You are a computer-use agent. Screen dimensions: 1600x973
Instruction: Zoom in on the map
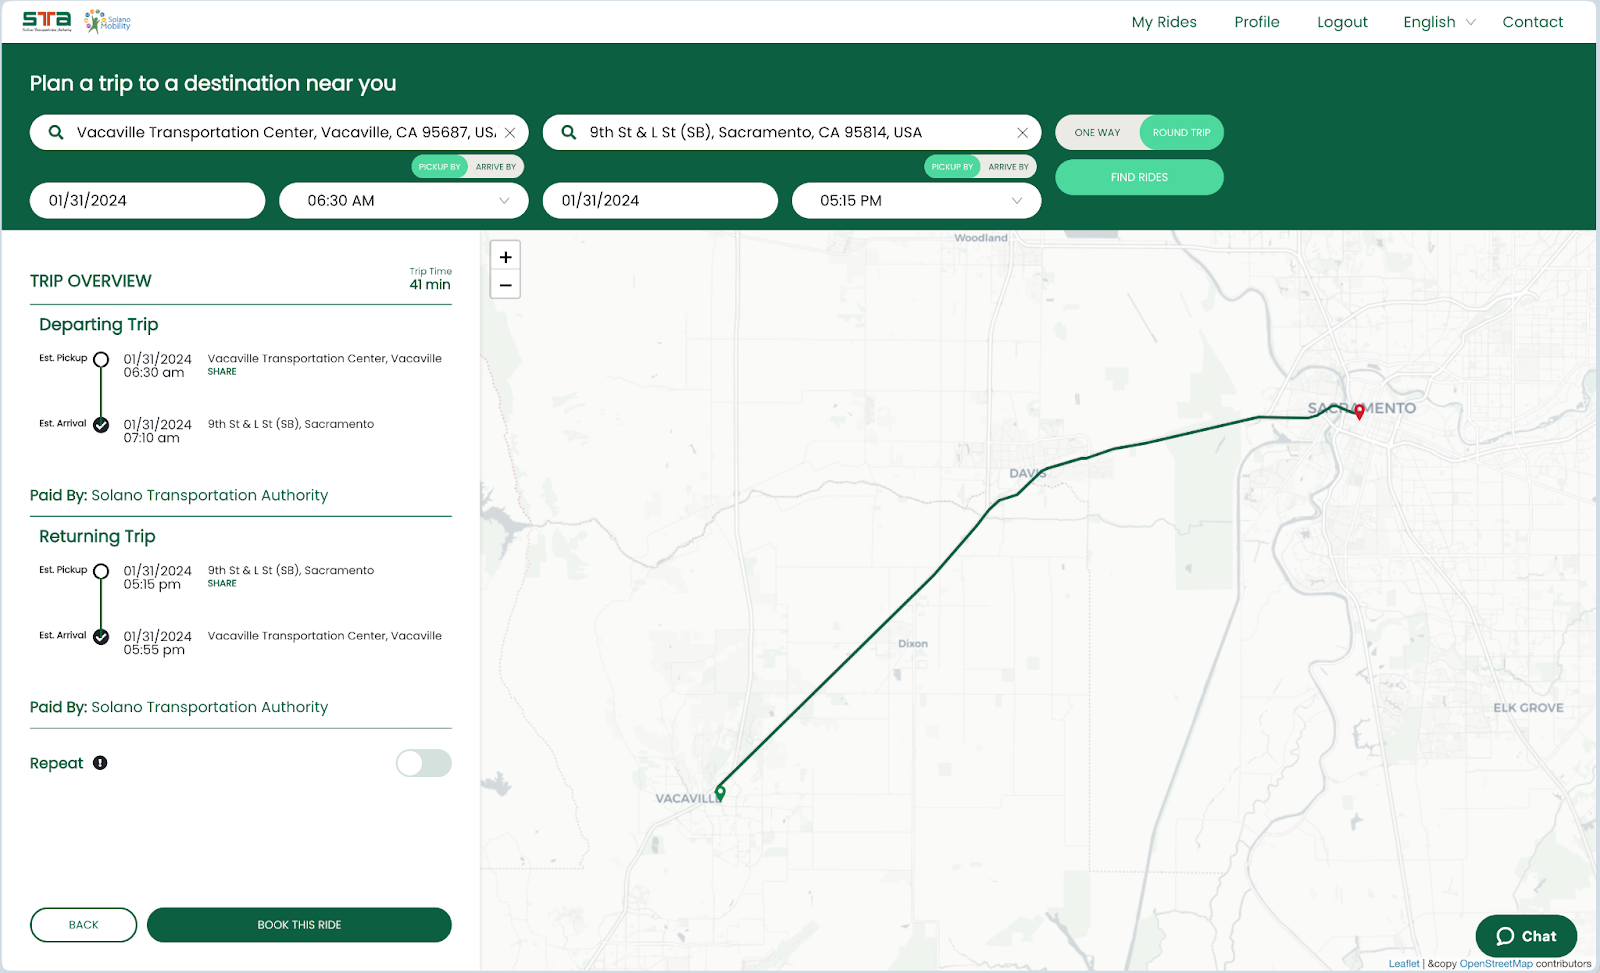[506, 257]
